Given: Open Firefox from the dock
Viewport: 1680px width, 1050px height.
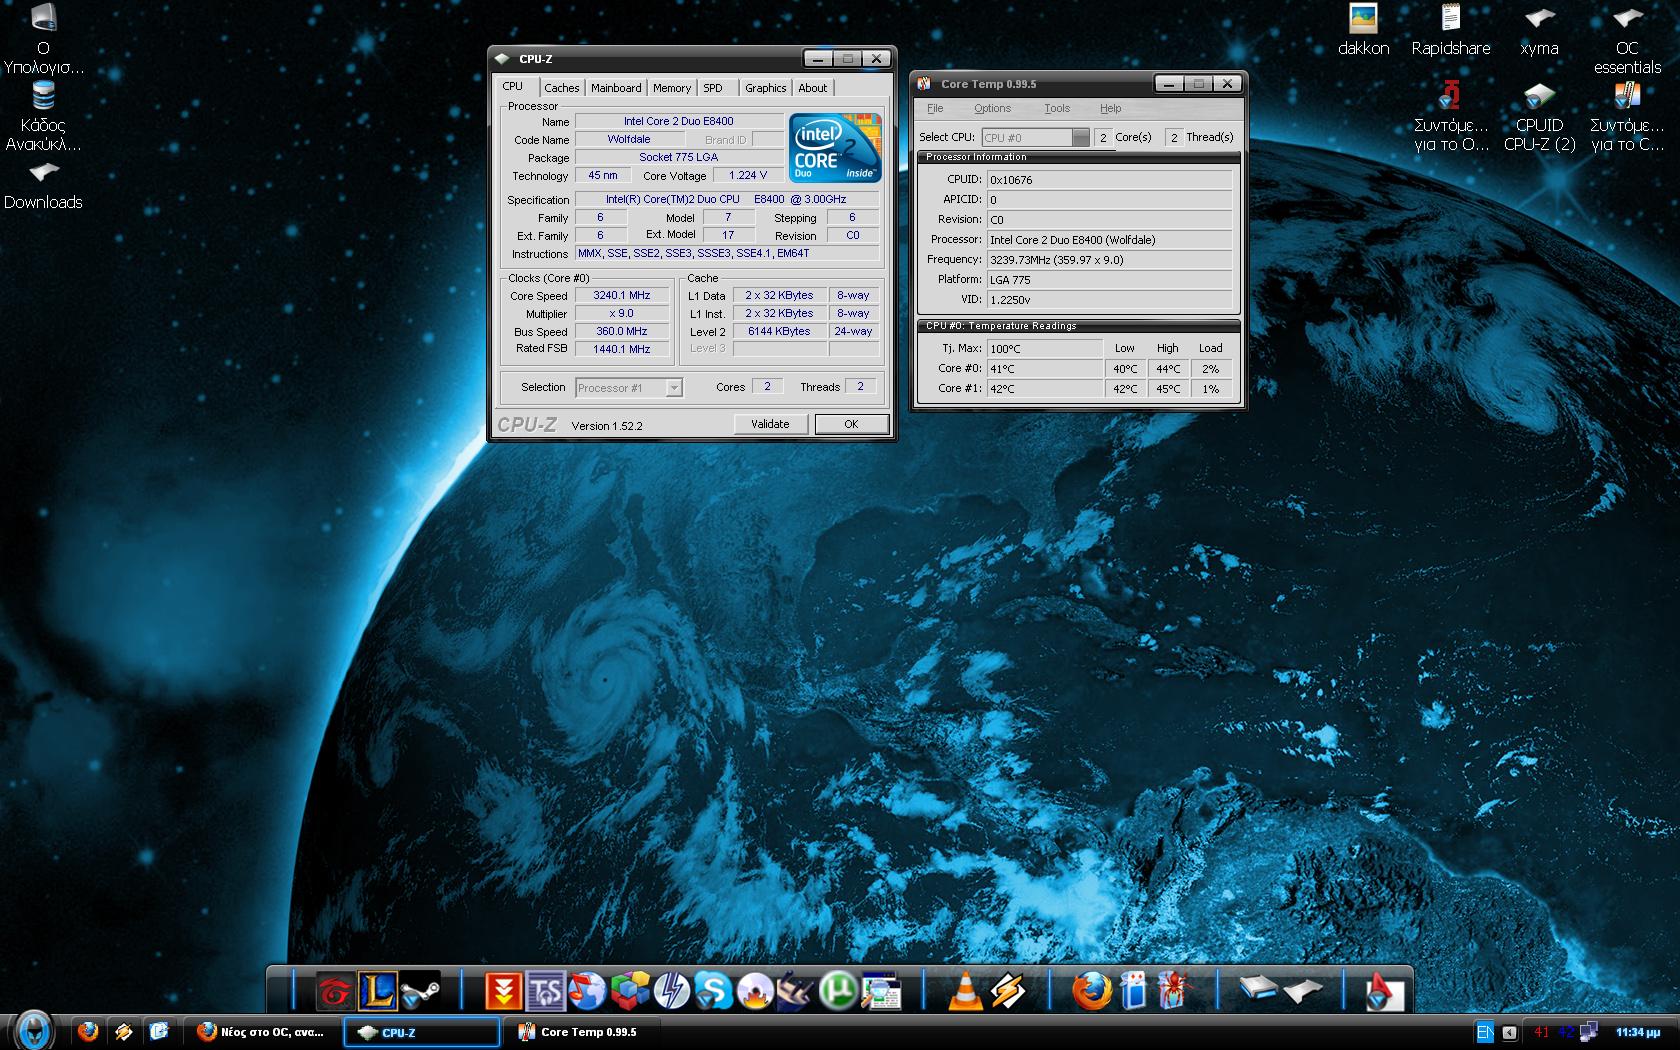Looking at the screenshot, I should click(x=1091, y=991).
